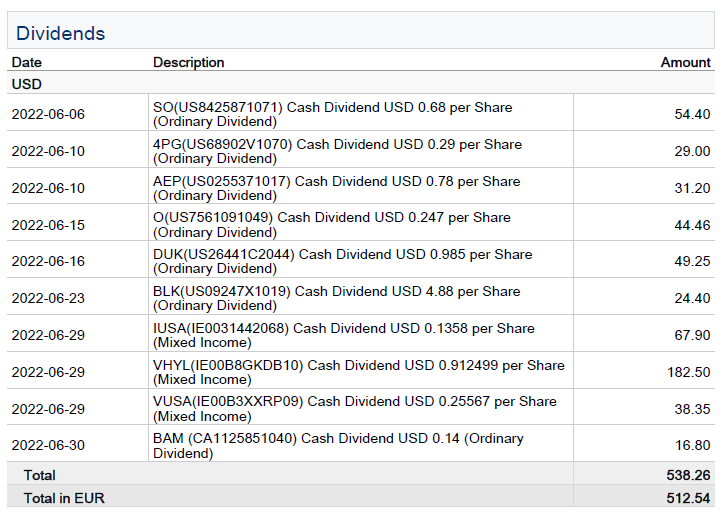Click the 2022-06-06 date cell
The image size is (724, 524).
click(48, 114)
